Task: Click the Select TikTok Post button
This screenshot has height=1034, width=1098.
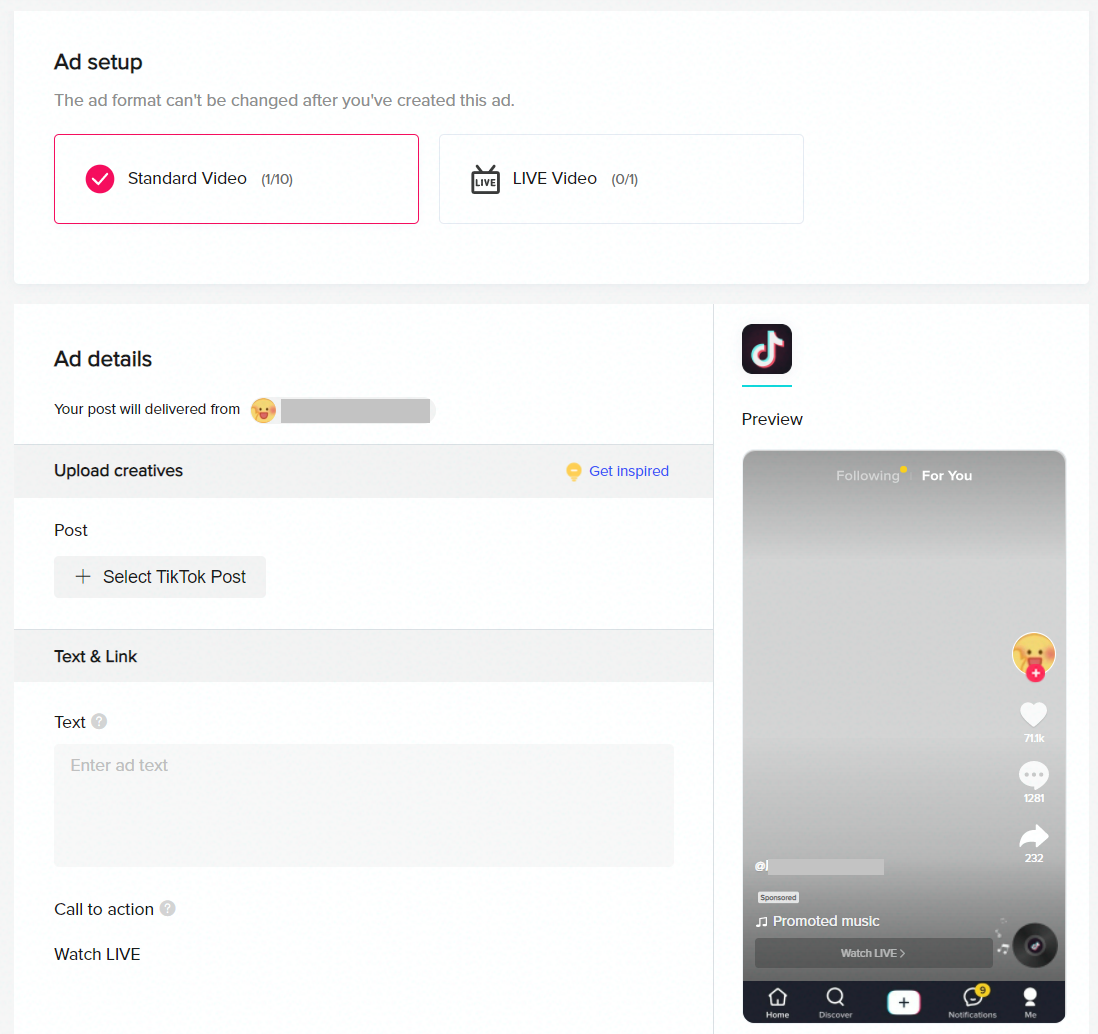Action: [160, 577]
